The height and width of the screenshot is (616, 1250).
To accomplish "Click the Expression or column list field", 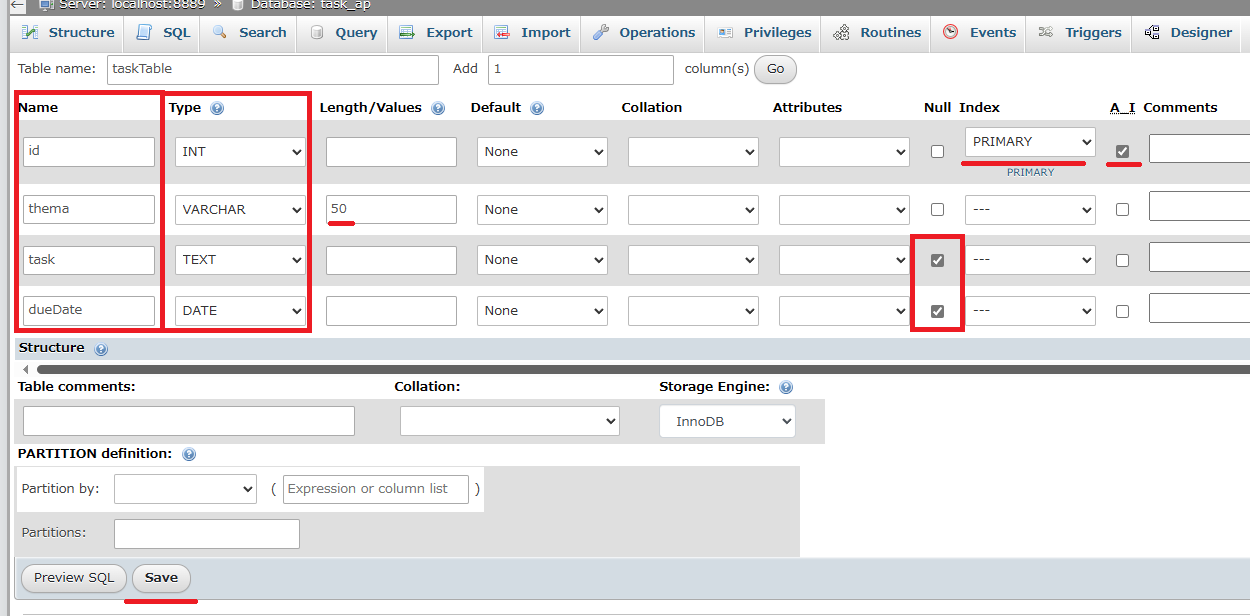I will pyautogui.click(x=375, y=489).
